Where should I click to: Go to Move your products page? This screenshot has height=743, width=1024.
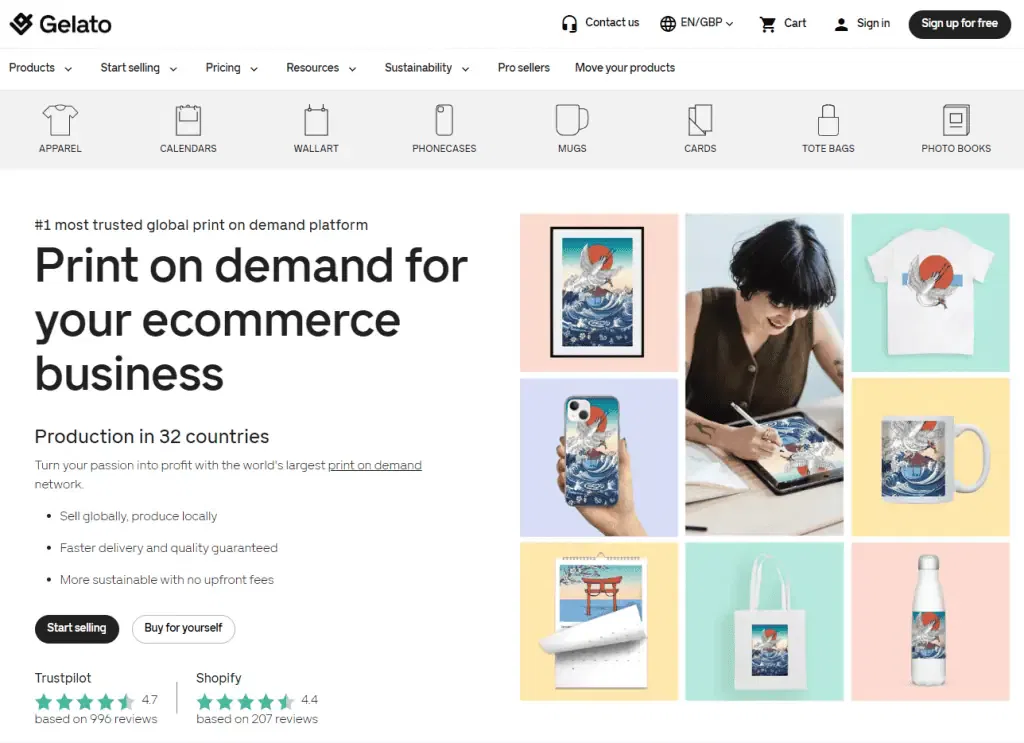[624, 68]
